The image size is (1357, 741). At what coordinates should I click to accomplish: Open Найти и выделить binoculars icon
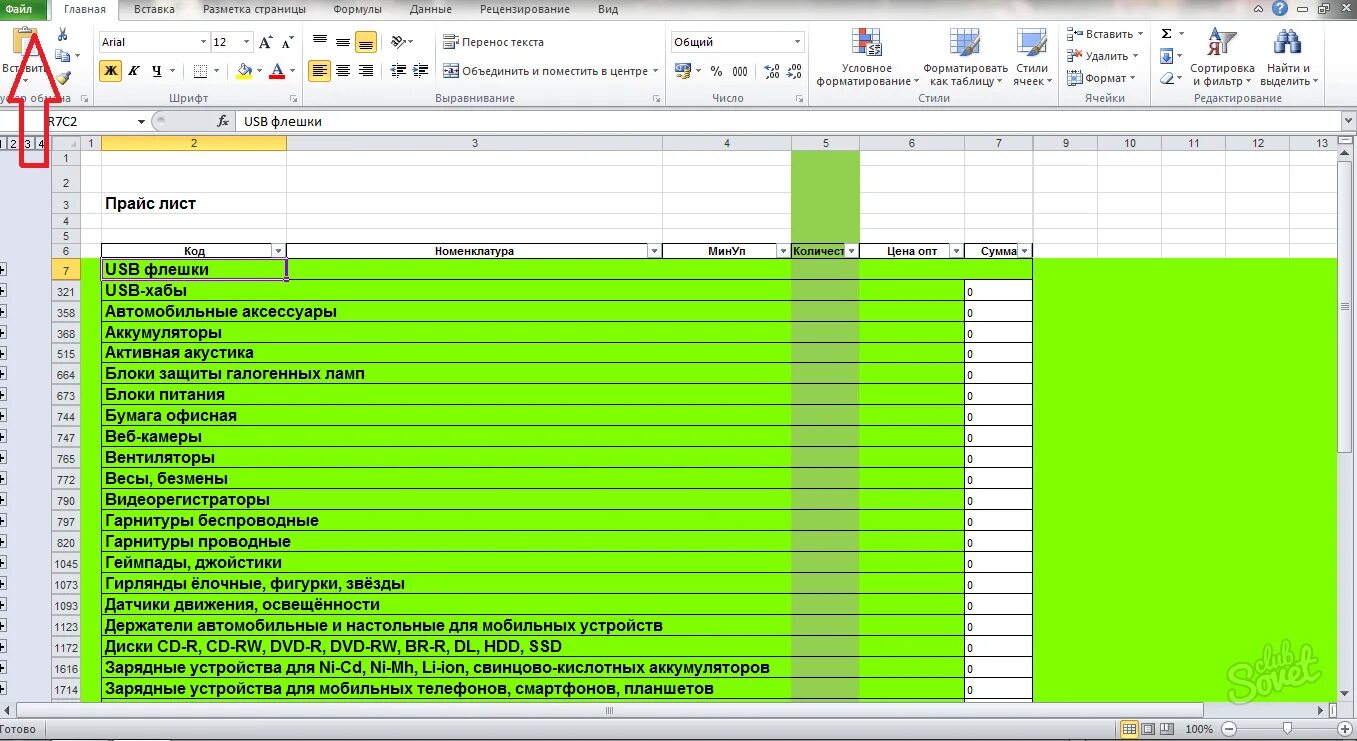1286,43
